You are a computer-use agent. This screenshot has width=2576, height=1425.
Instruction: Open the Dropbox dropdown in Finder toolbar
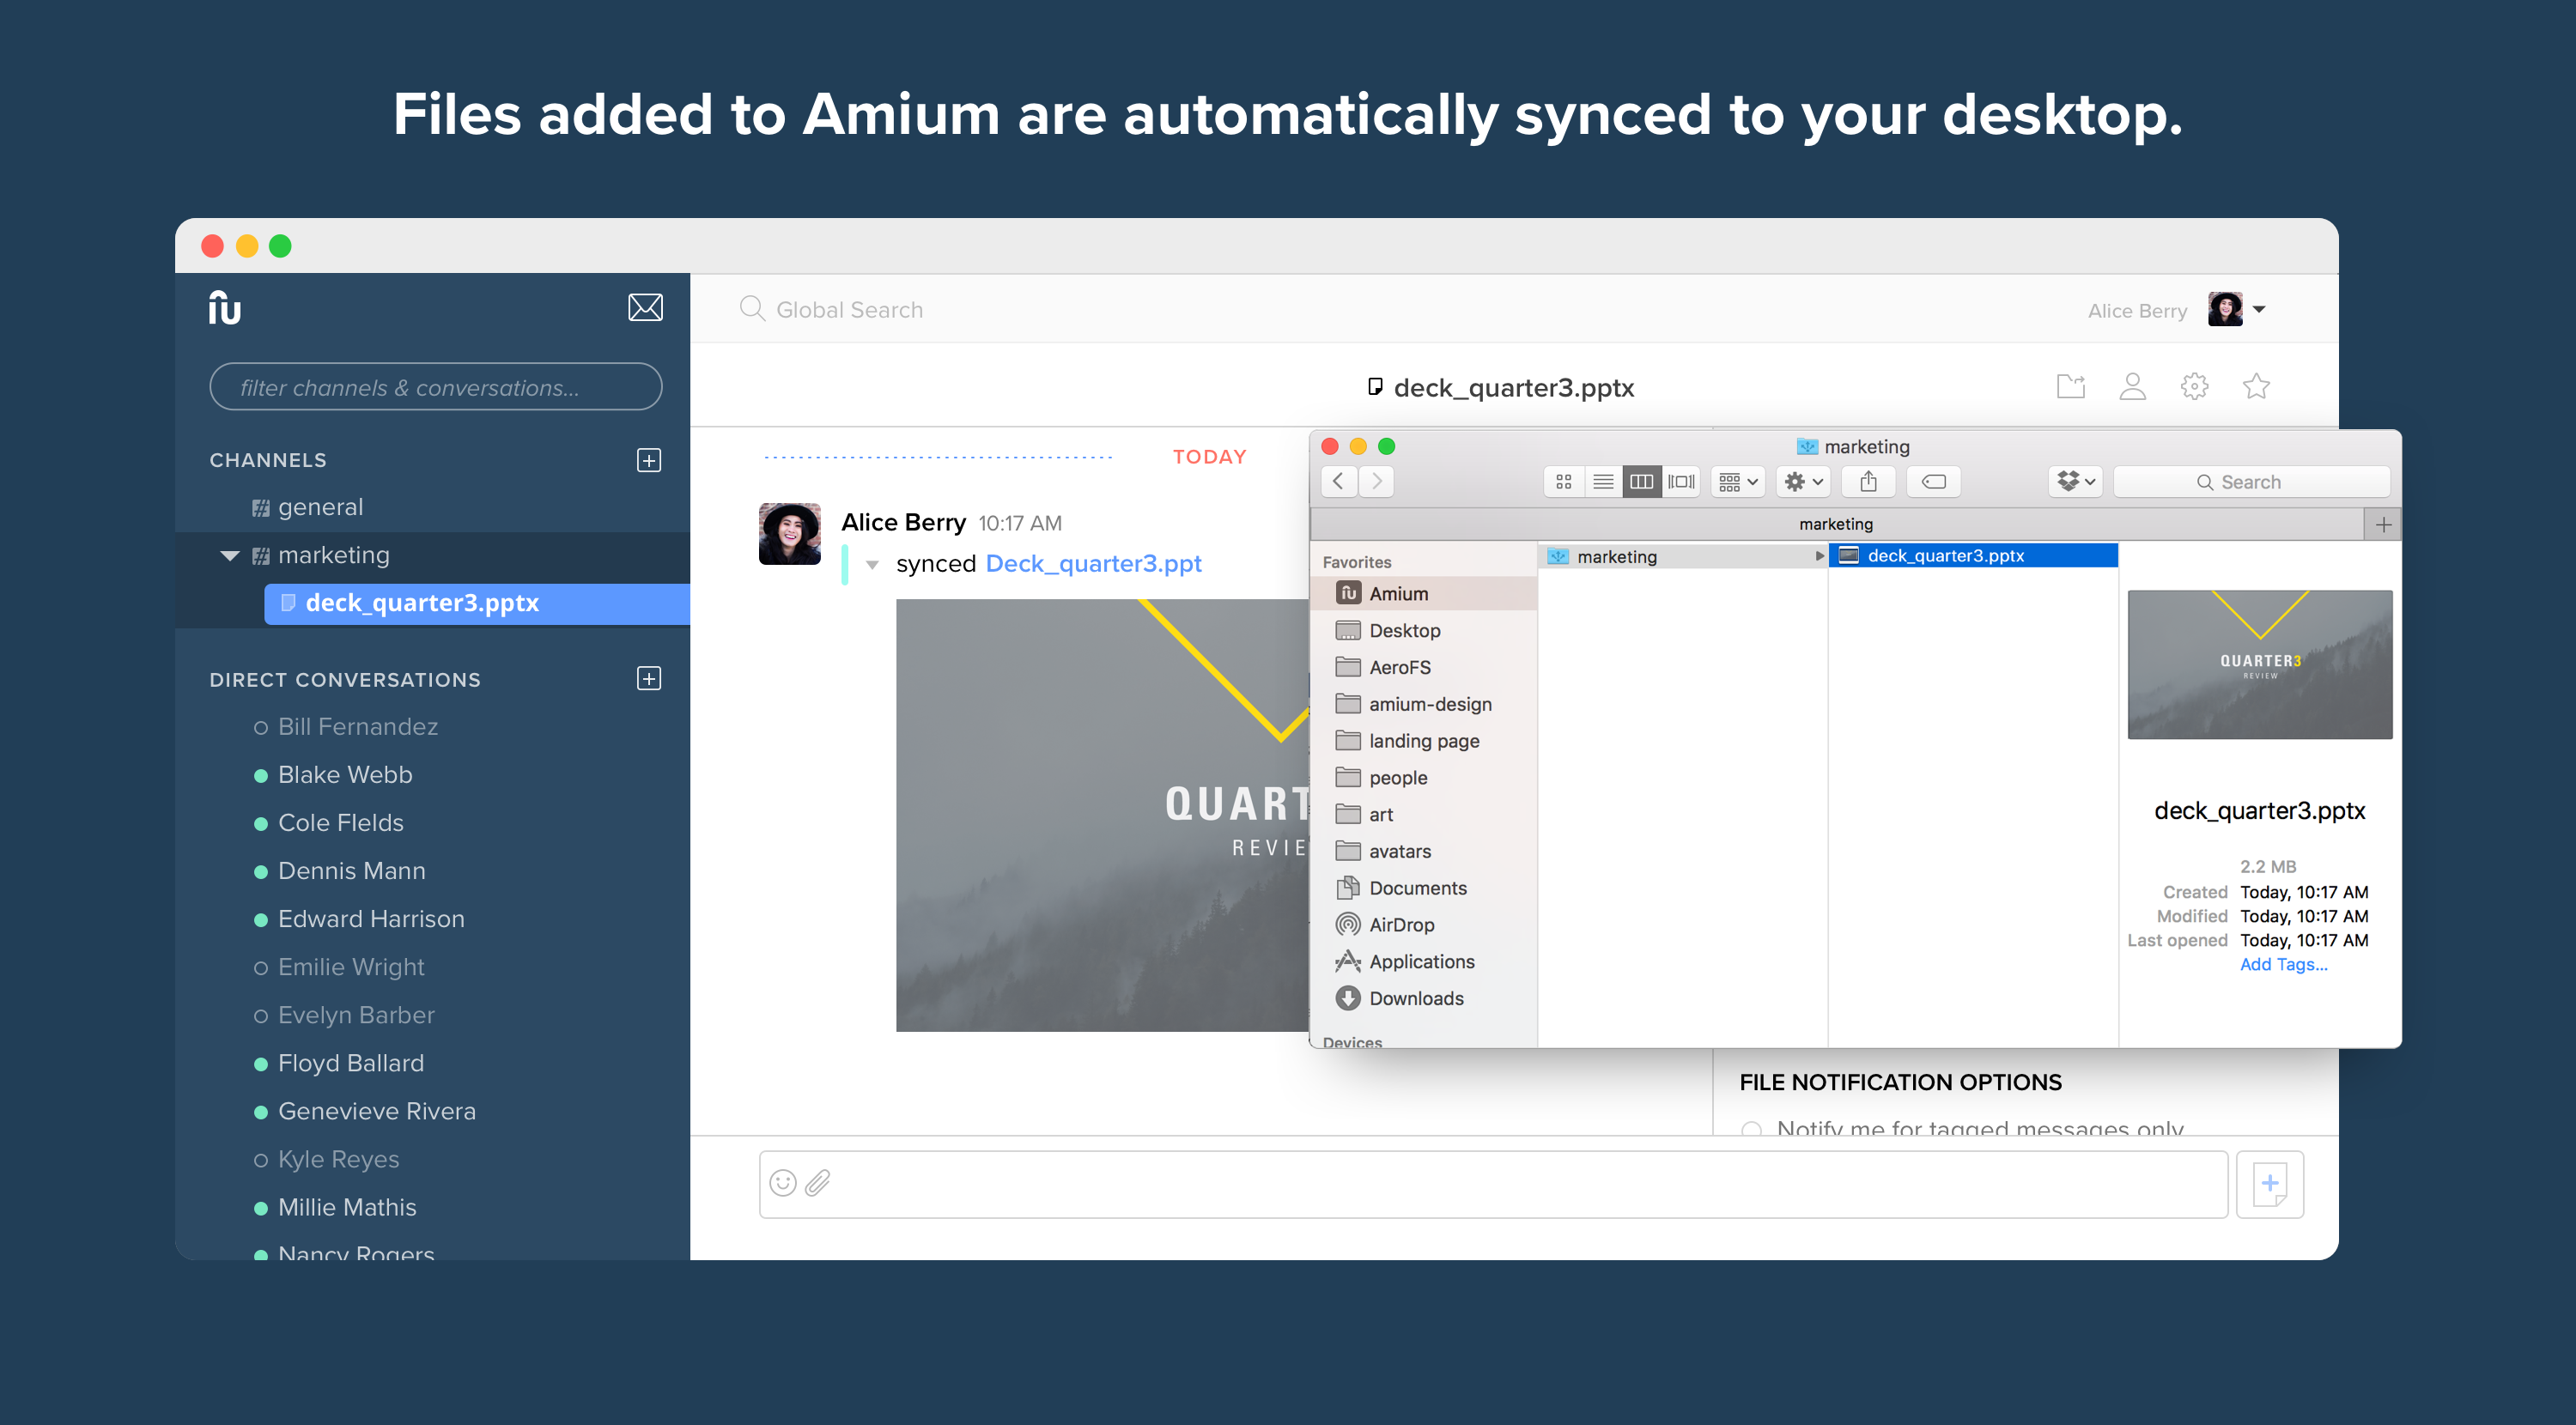(2075, 482)
